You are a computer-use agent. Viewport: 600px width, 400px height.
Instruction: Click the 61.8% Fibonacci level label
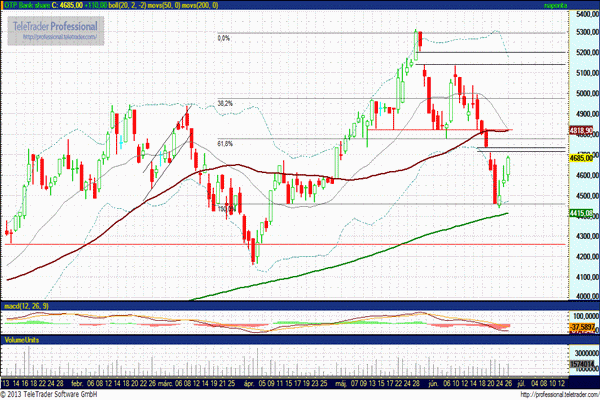[x=225, y=143]
